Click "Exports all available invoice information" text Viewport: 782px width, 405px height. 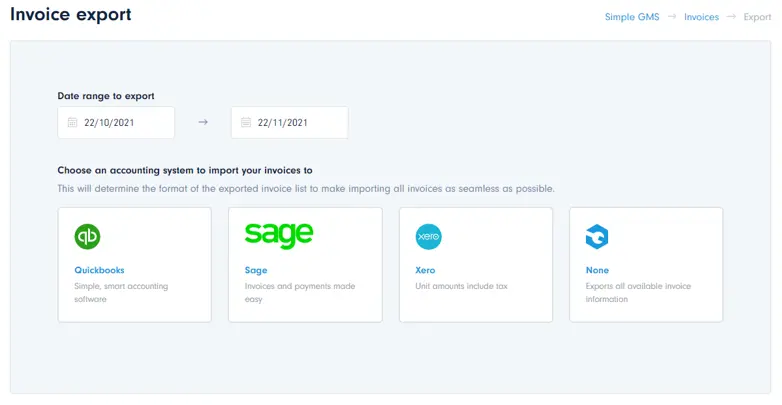click(x=638, y=292)
